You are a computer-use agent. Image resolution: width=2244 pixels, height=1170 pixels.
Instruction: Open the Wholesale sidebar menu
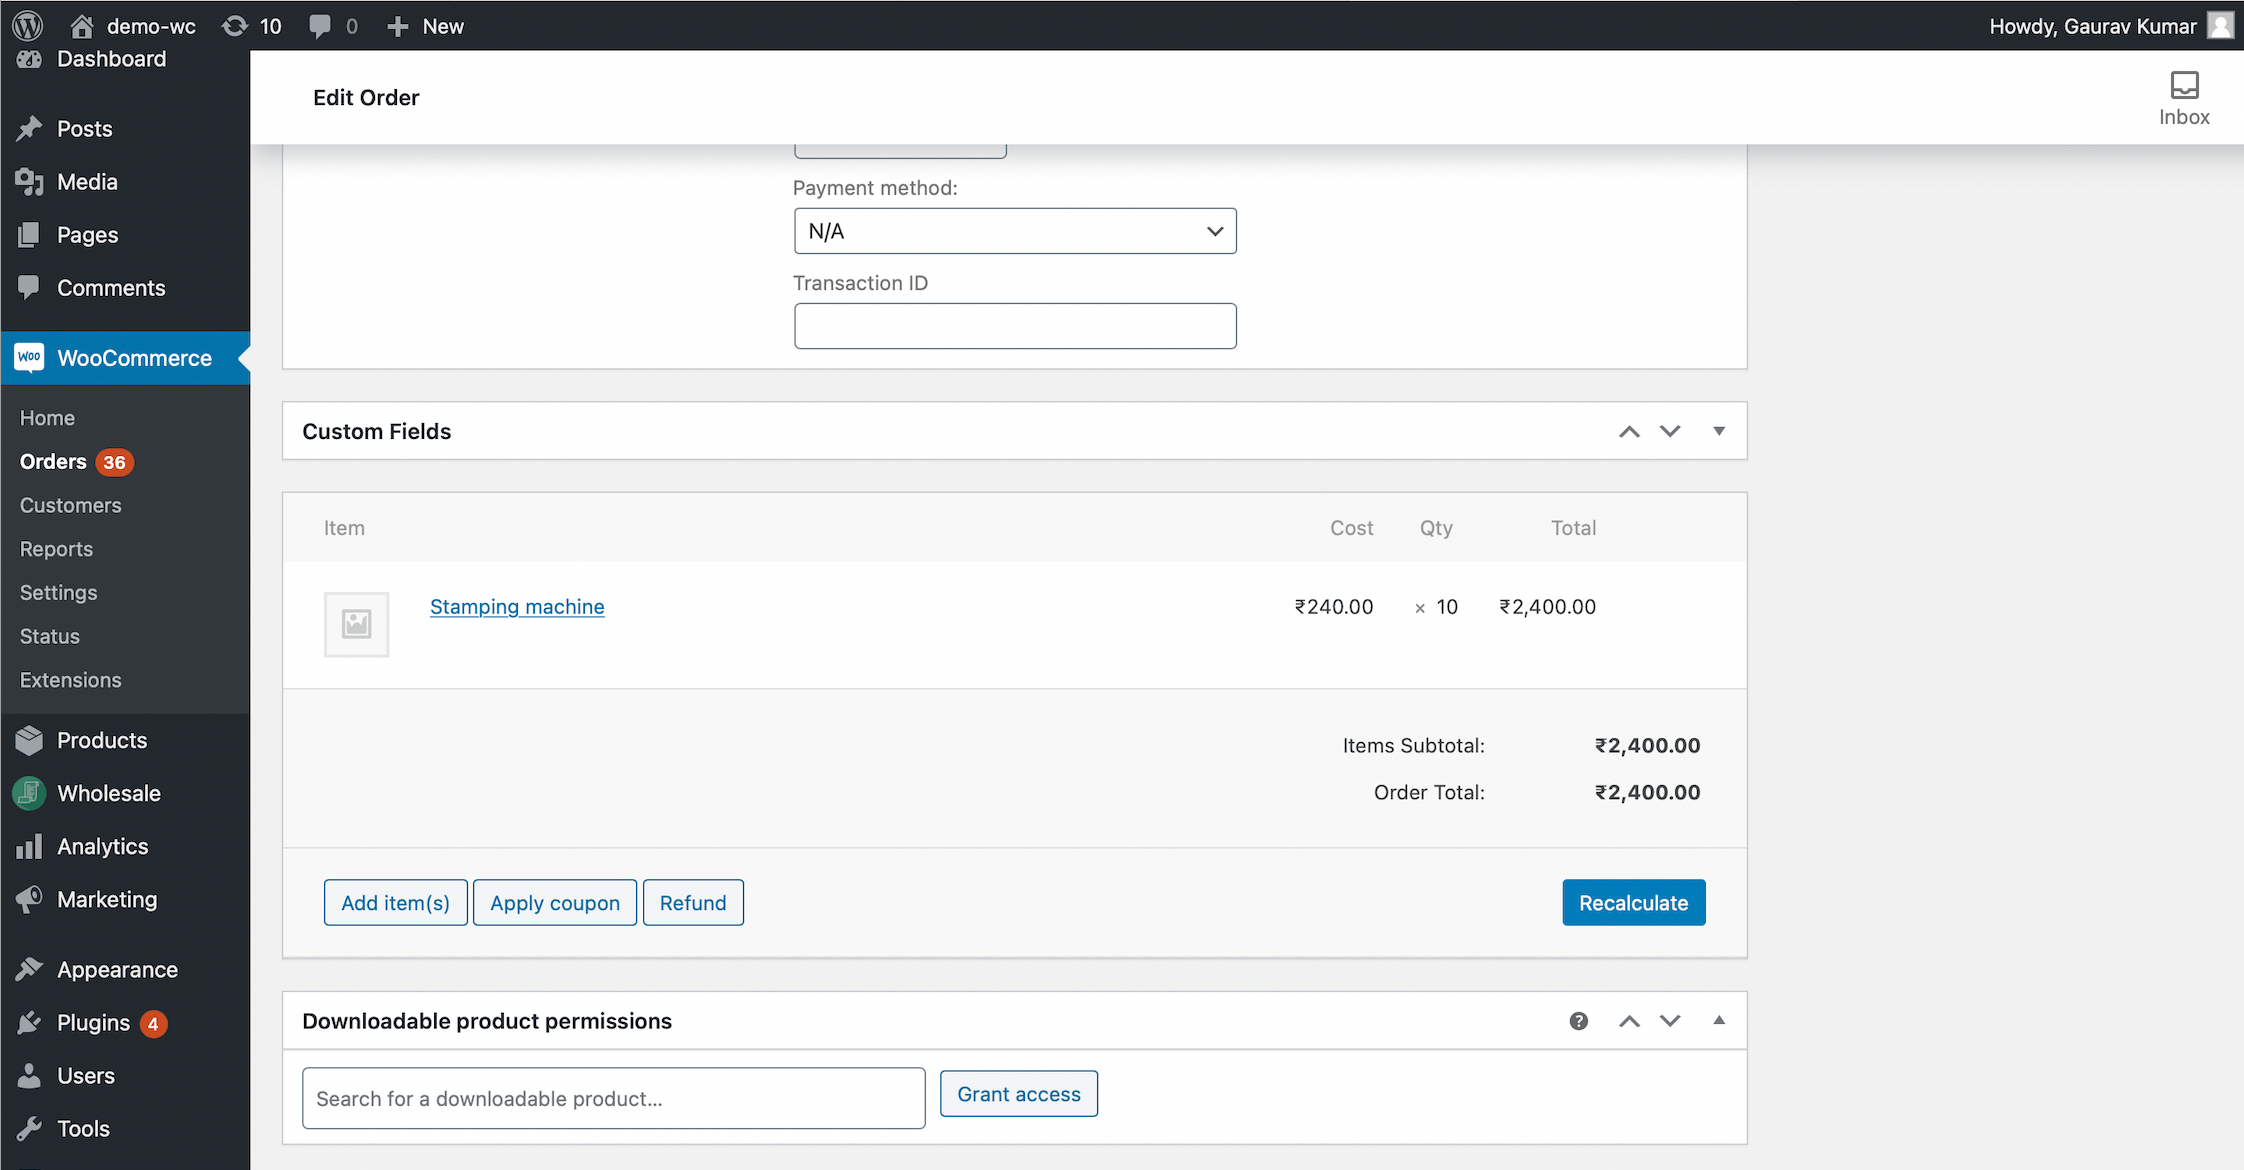108,793
